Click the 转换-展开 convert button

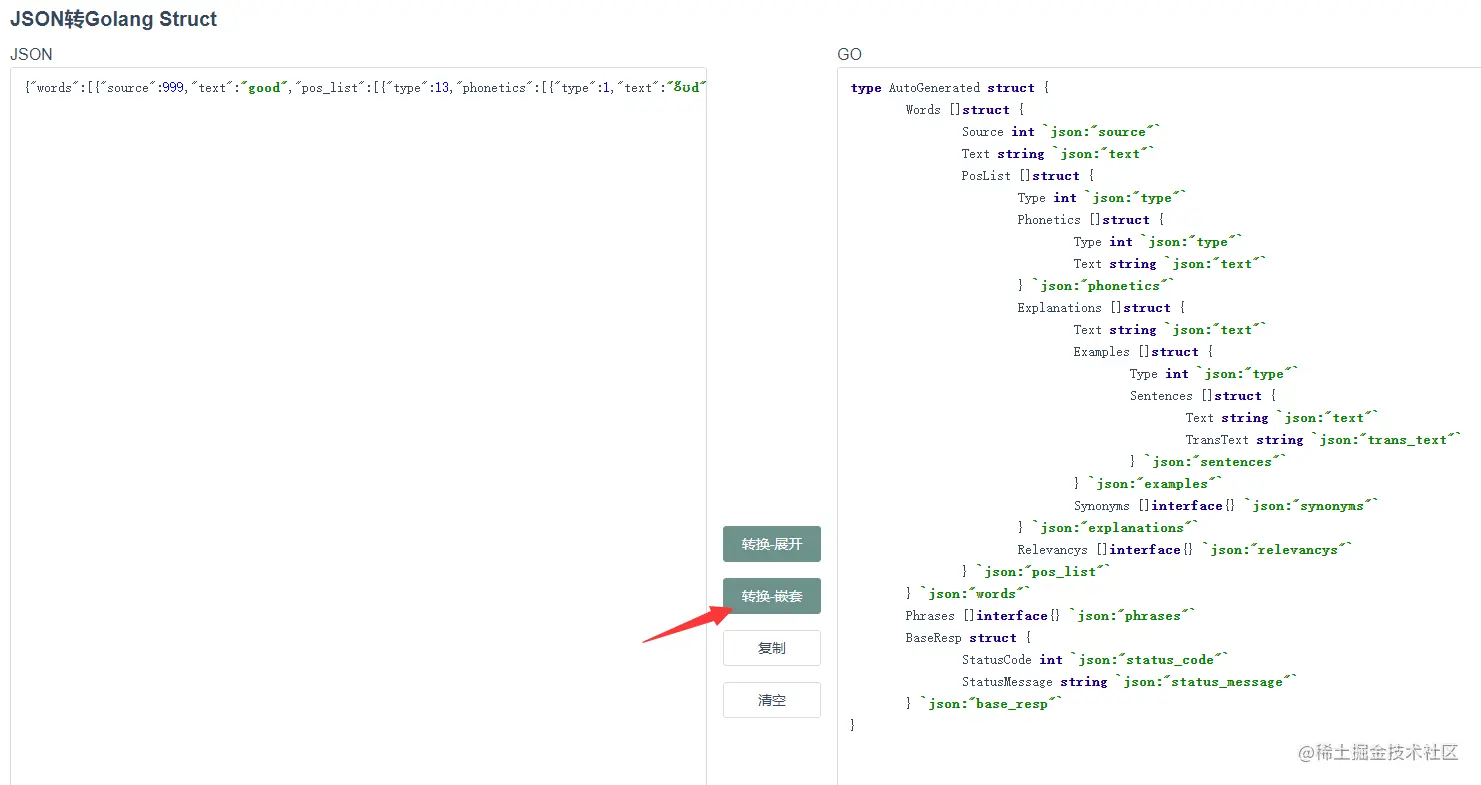(x=771, y=544)
